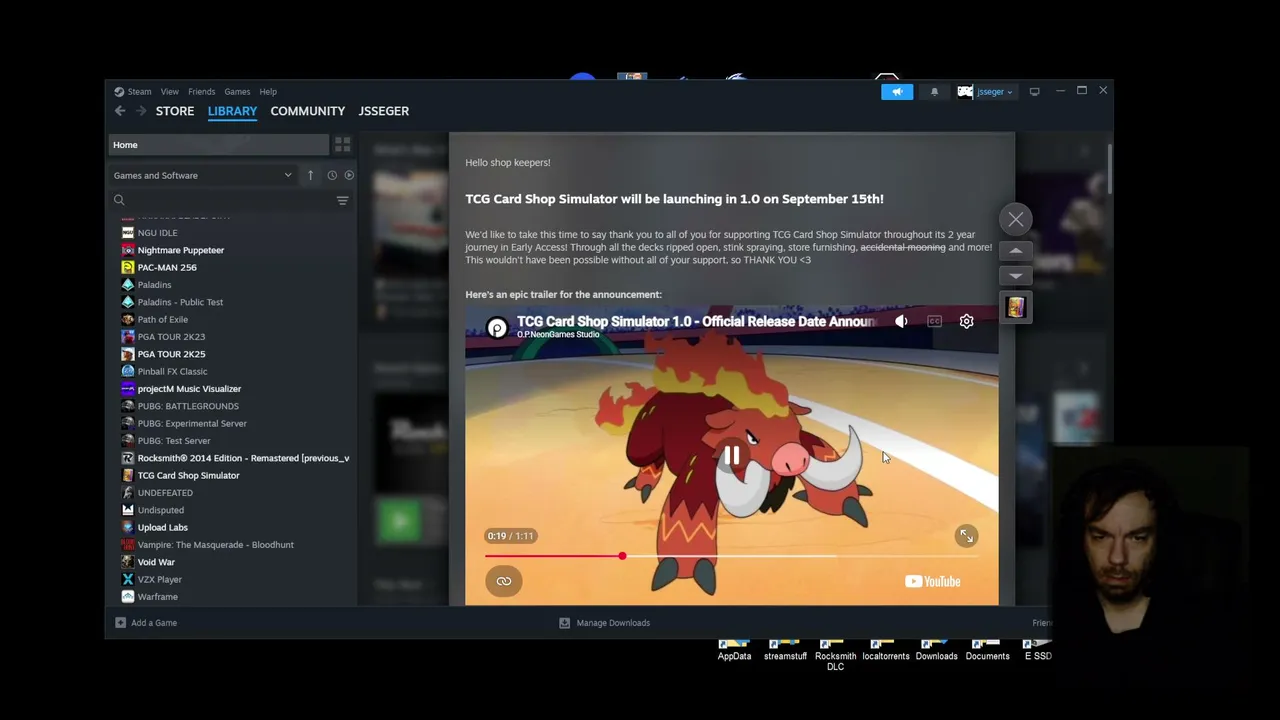Switch library to grid collections view
Image resolution: width=1280 pixels, height=720 pixels.
(x=342, y=145)
